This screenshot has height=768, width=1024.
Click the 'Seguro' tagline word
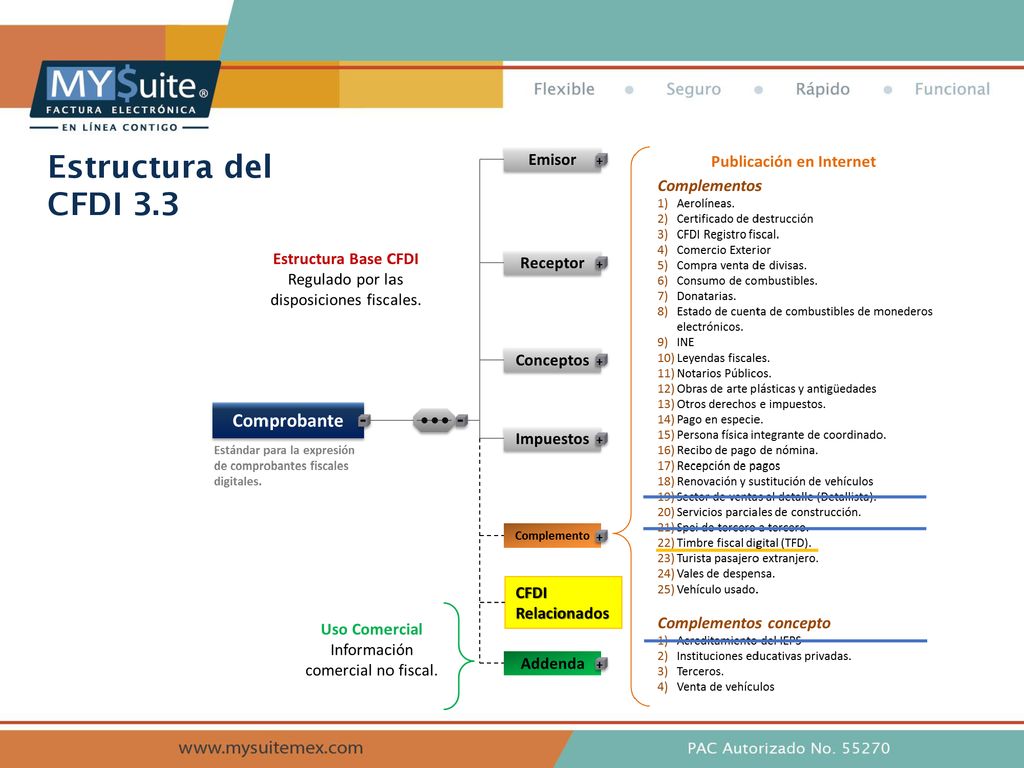pyautogui.click(x=694, y=89)
